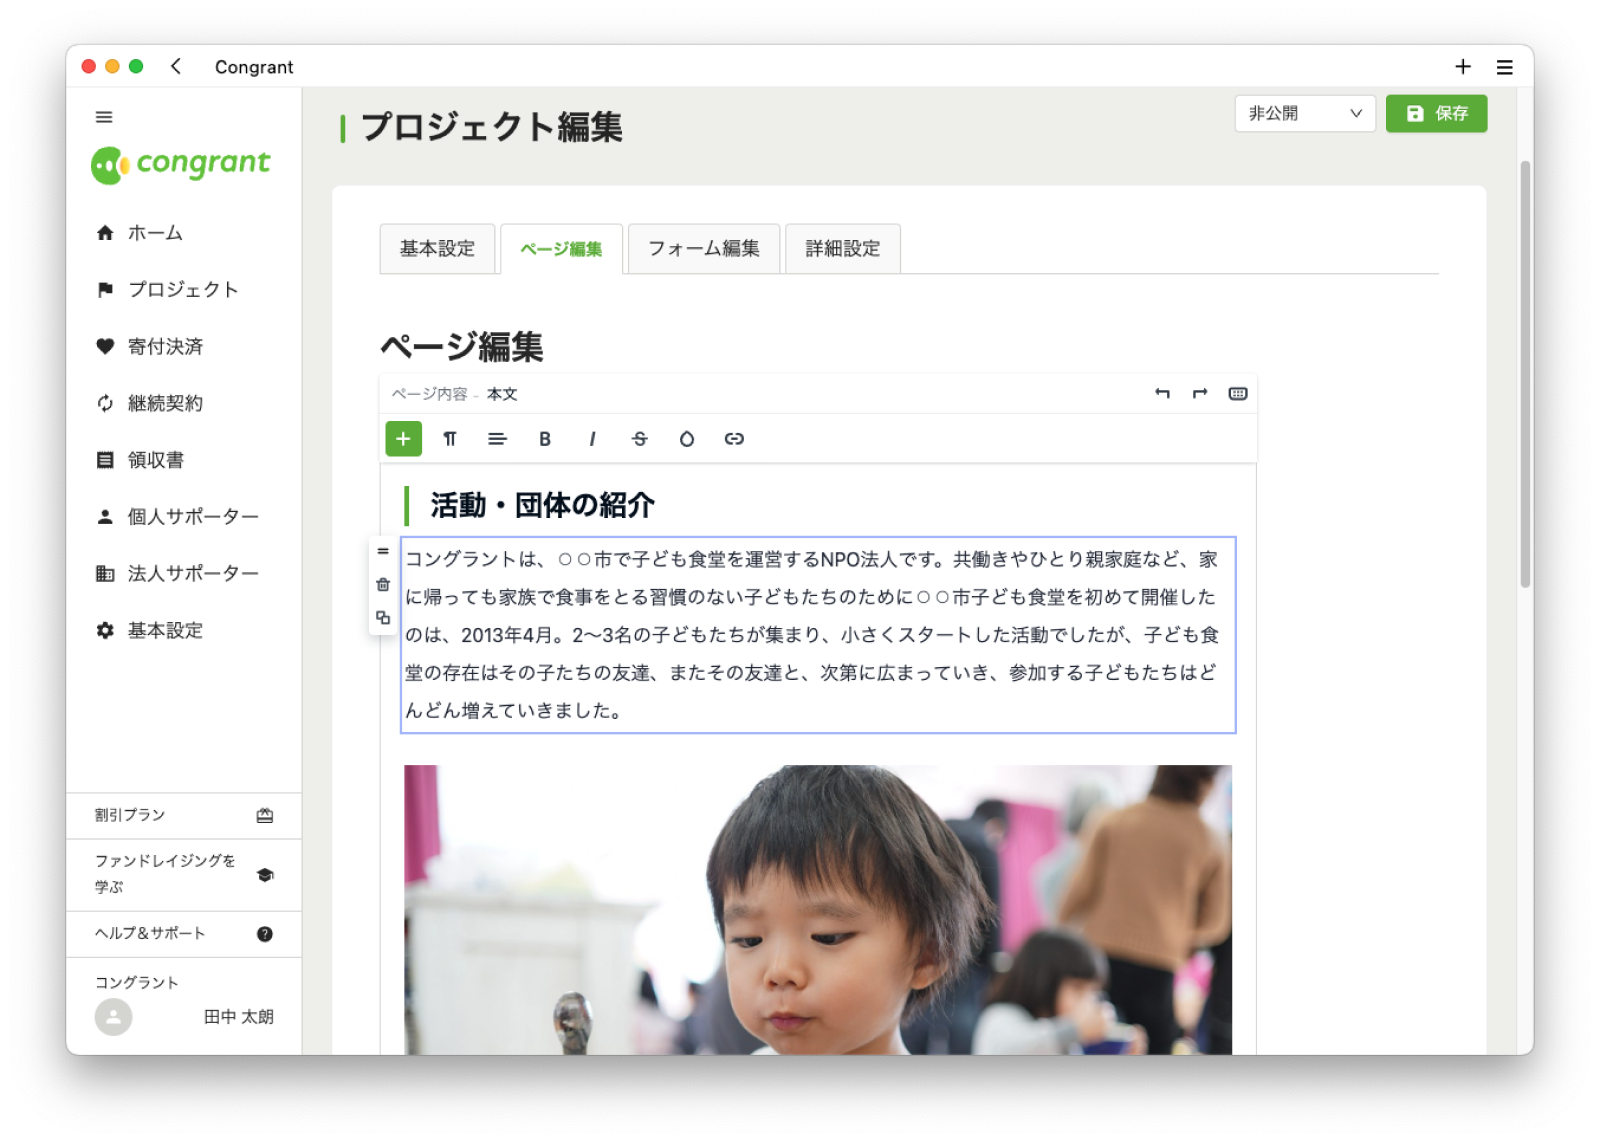
Task: Click the 田中 太朗 user name
Action: point(239,1017)
